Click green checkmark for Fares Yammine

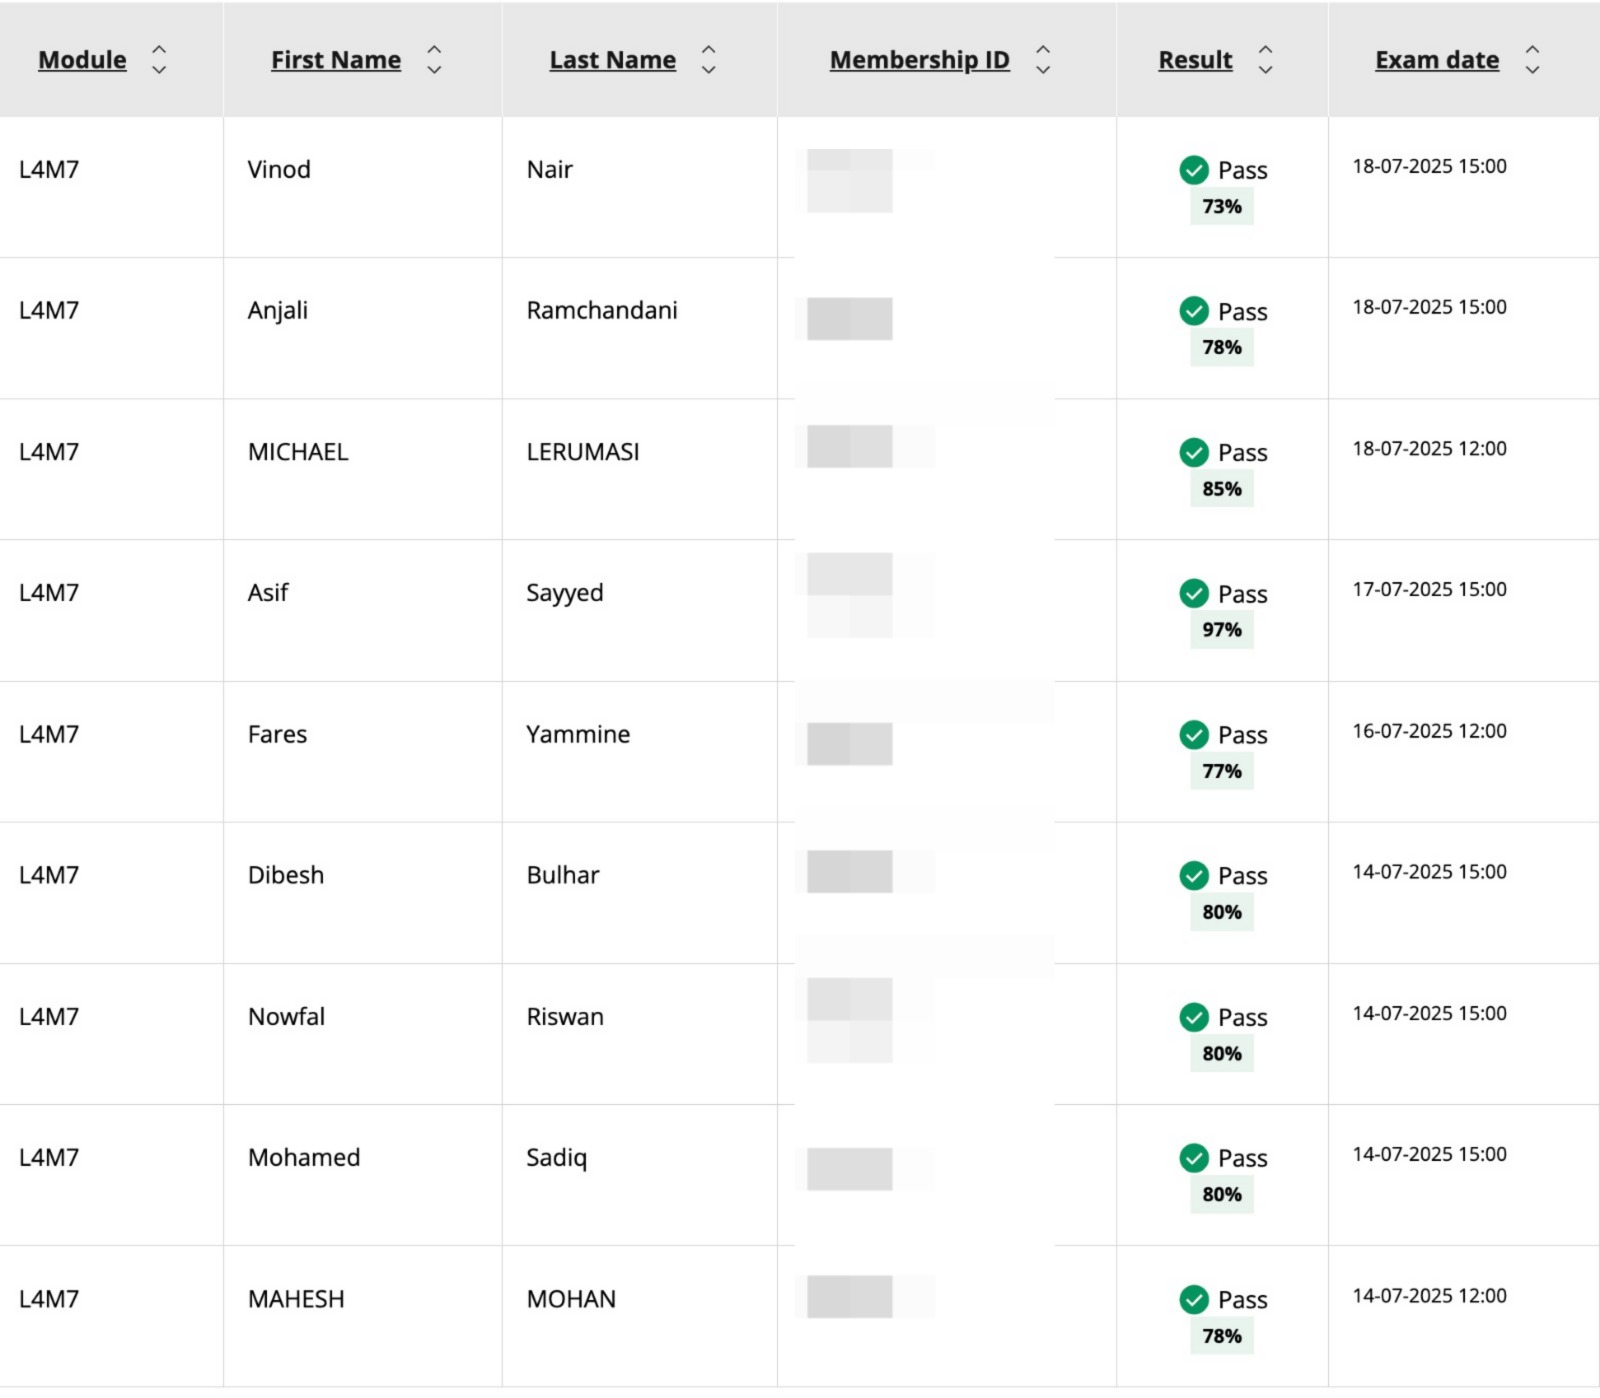(x=1194, y=734)
